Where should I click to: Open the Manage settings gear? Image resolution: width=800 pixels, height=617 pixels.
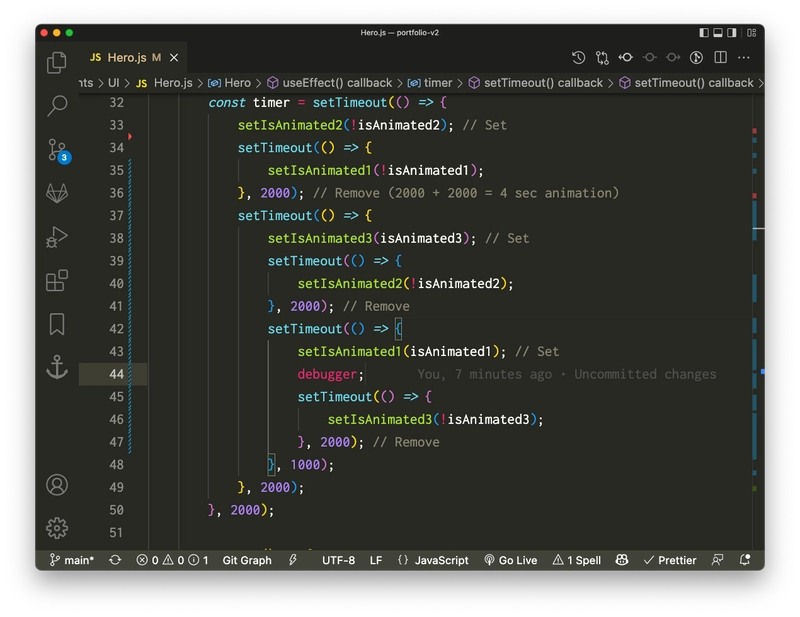click(57, 528)
